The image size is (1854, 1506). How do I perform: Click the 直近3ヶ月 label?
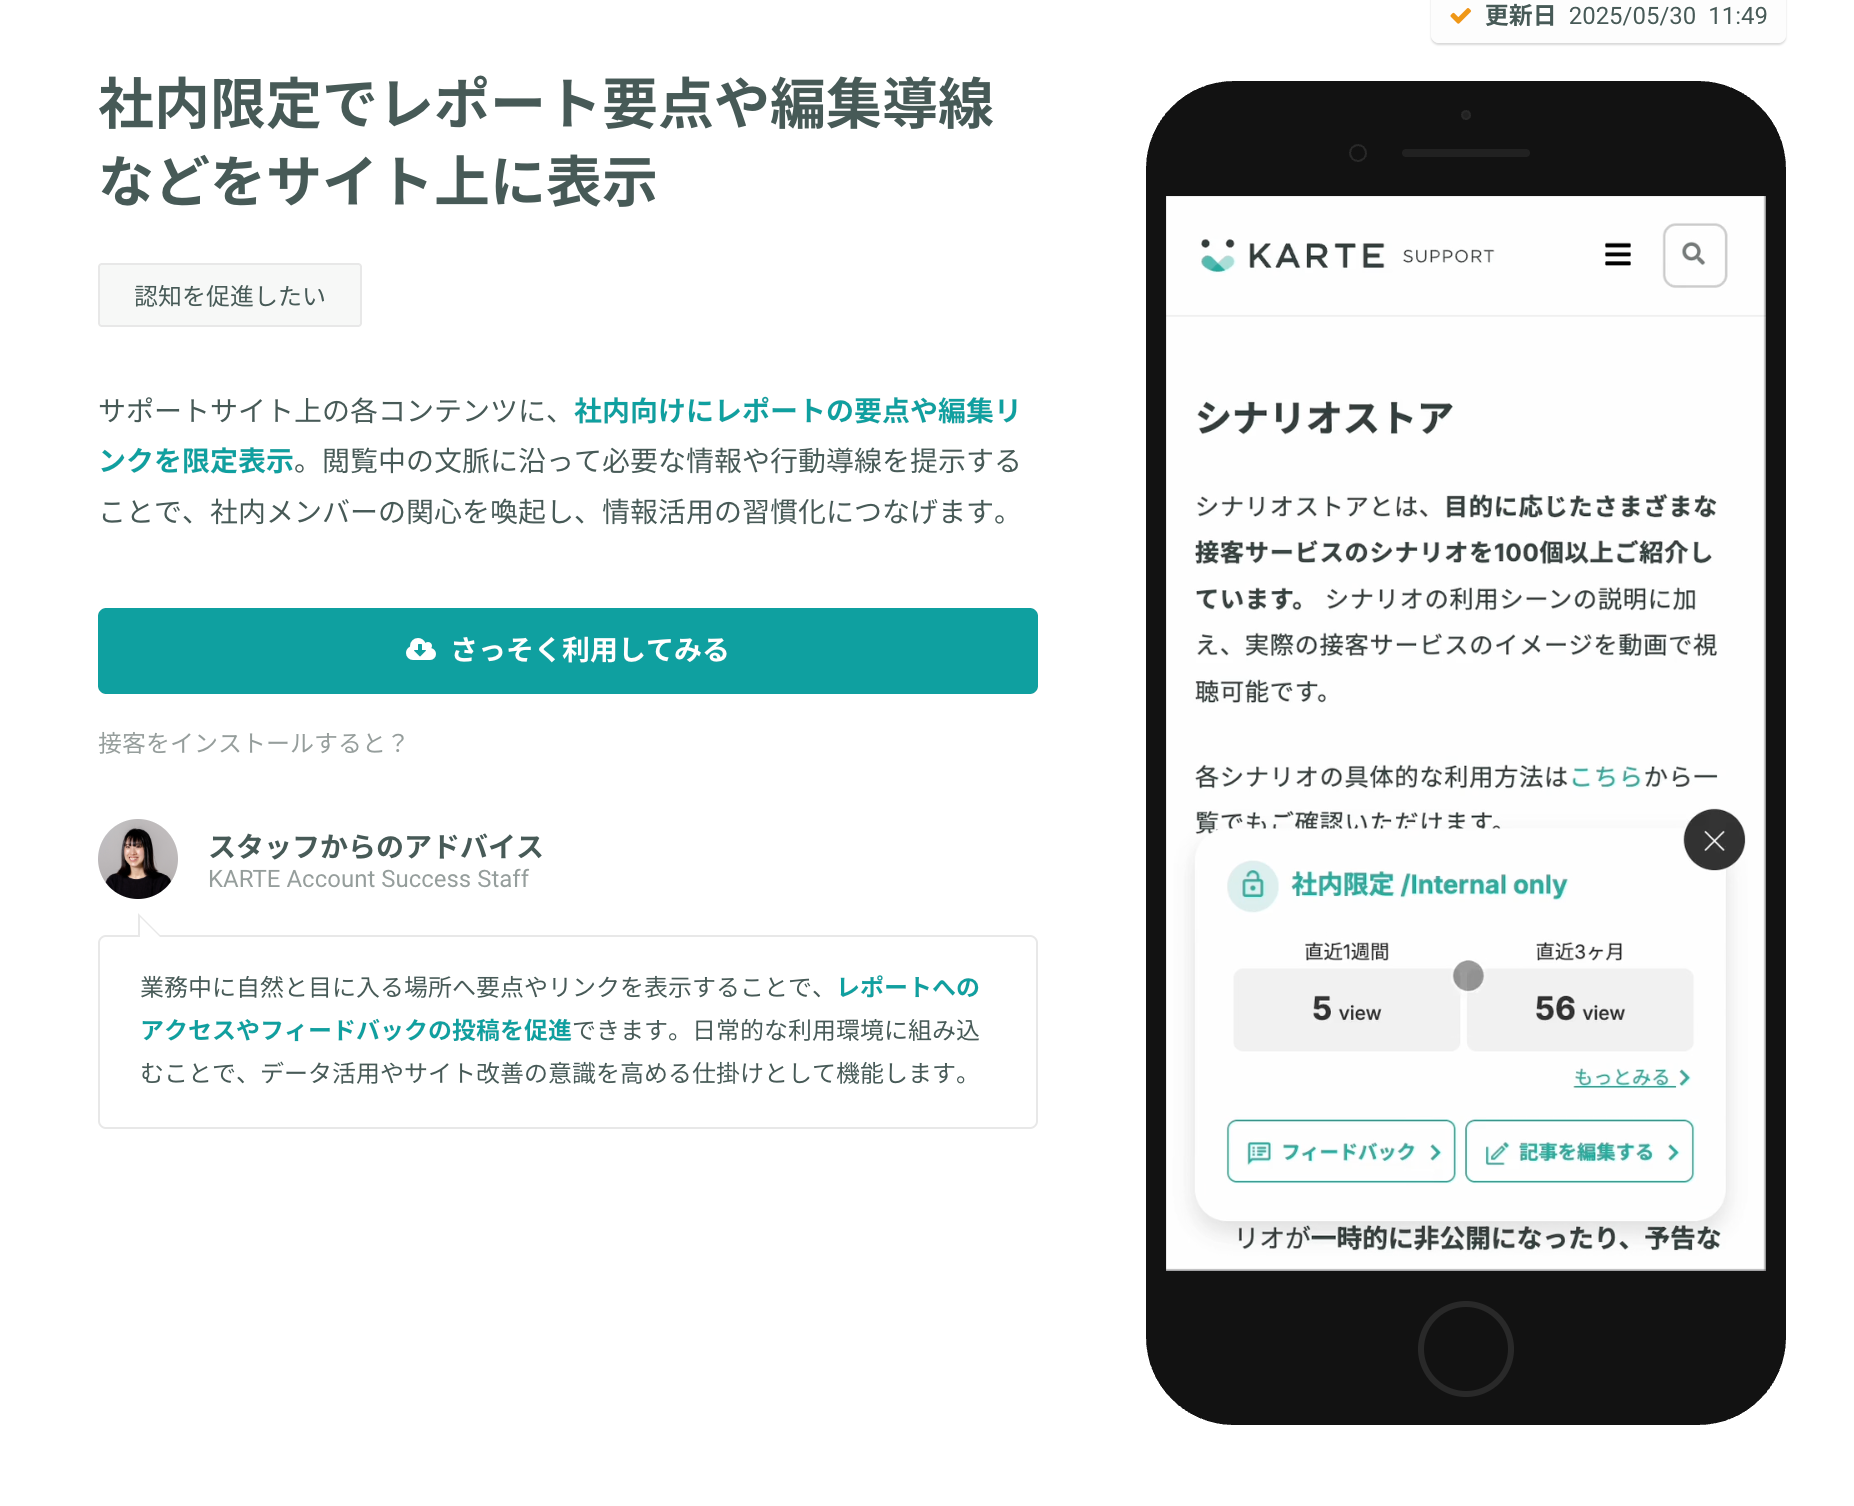pos(1580,951)
